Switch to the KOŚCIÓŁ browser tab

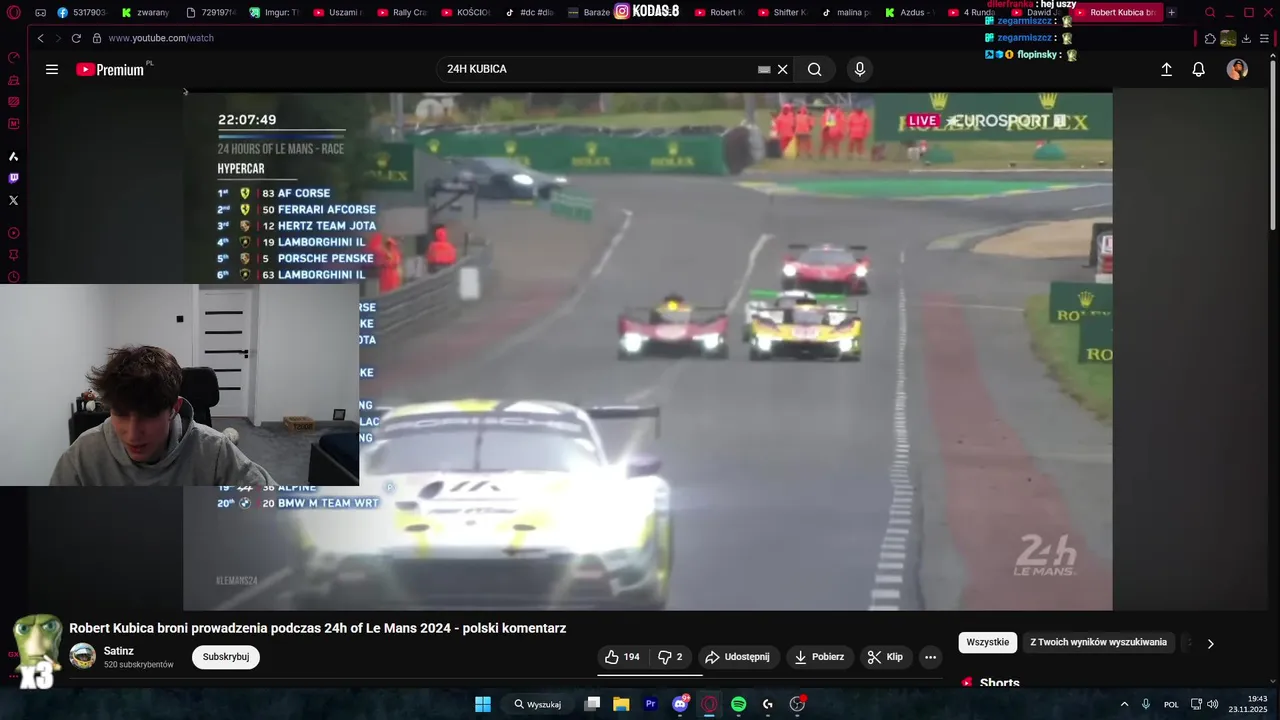(x=466, y=13)
